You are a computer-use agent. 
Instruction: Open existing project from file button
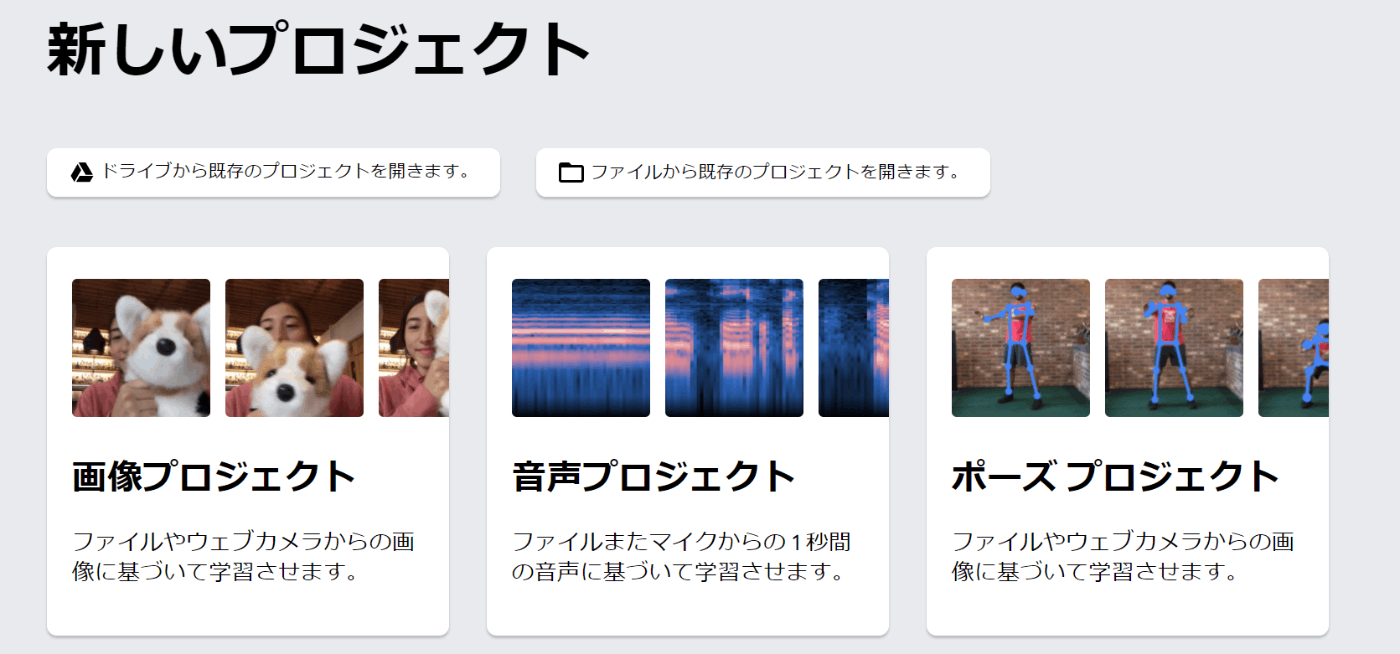point(763,172)
